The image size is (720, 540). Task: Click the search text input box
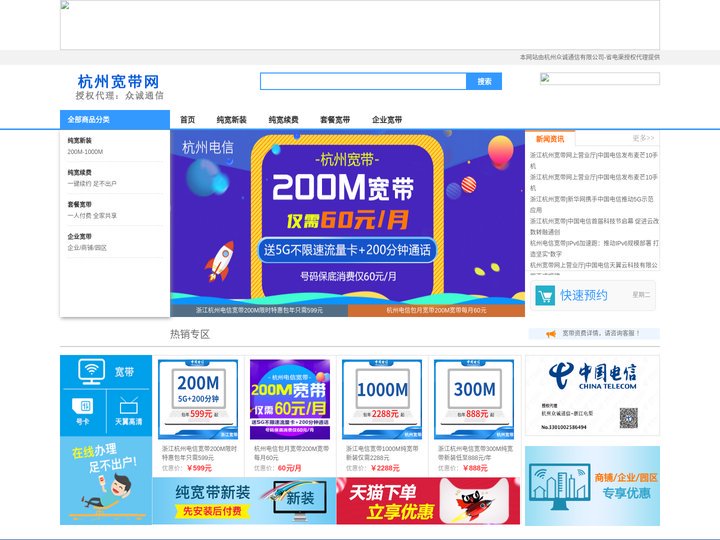(363, 81)
